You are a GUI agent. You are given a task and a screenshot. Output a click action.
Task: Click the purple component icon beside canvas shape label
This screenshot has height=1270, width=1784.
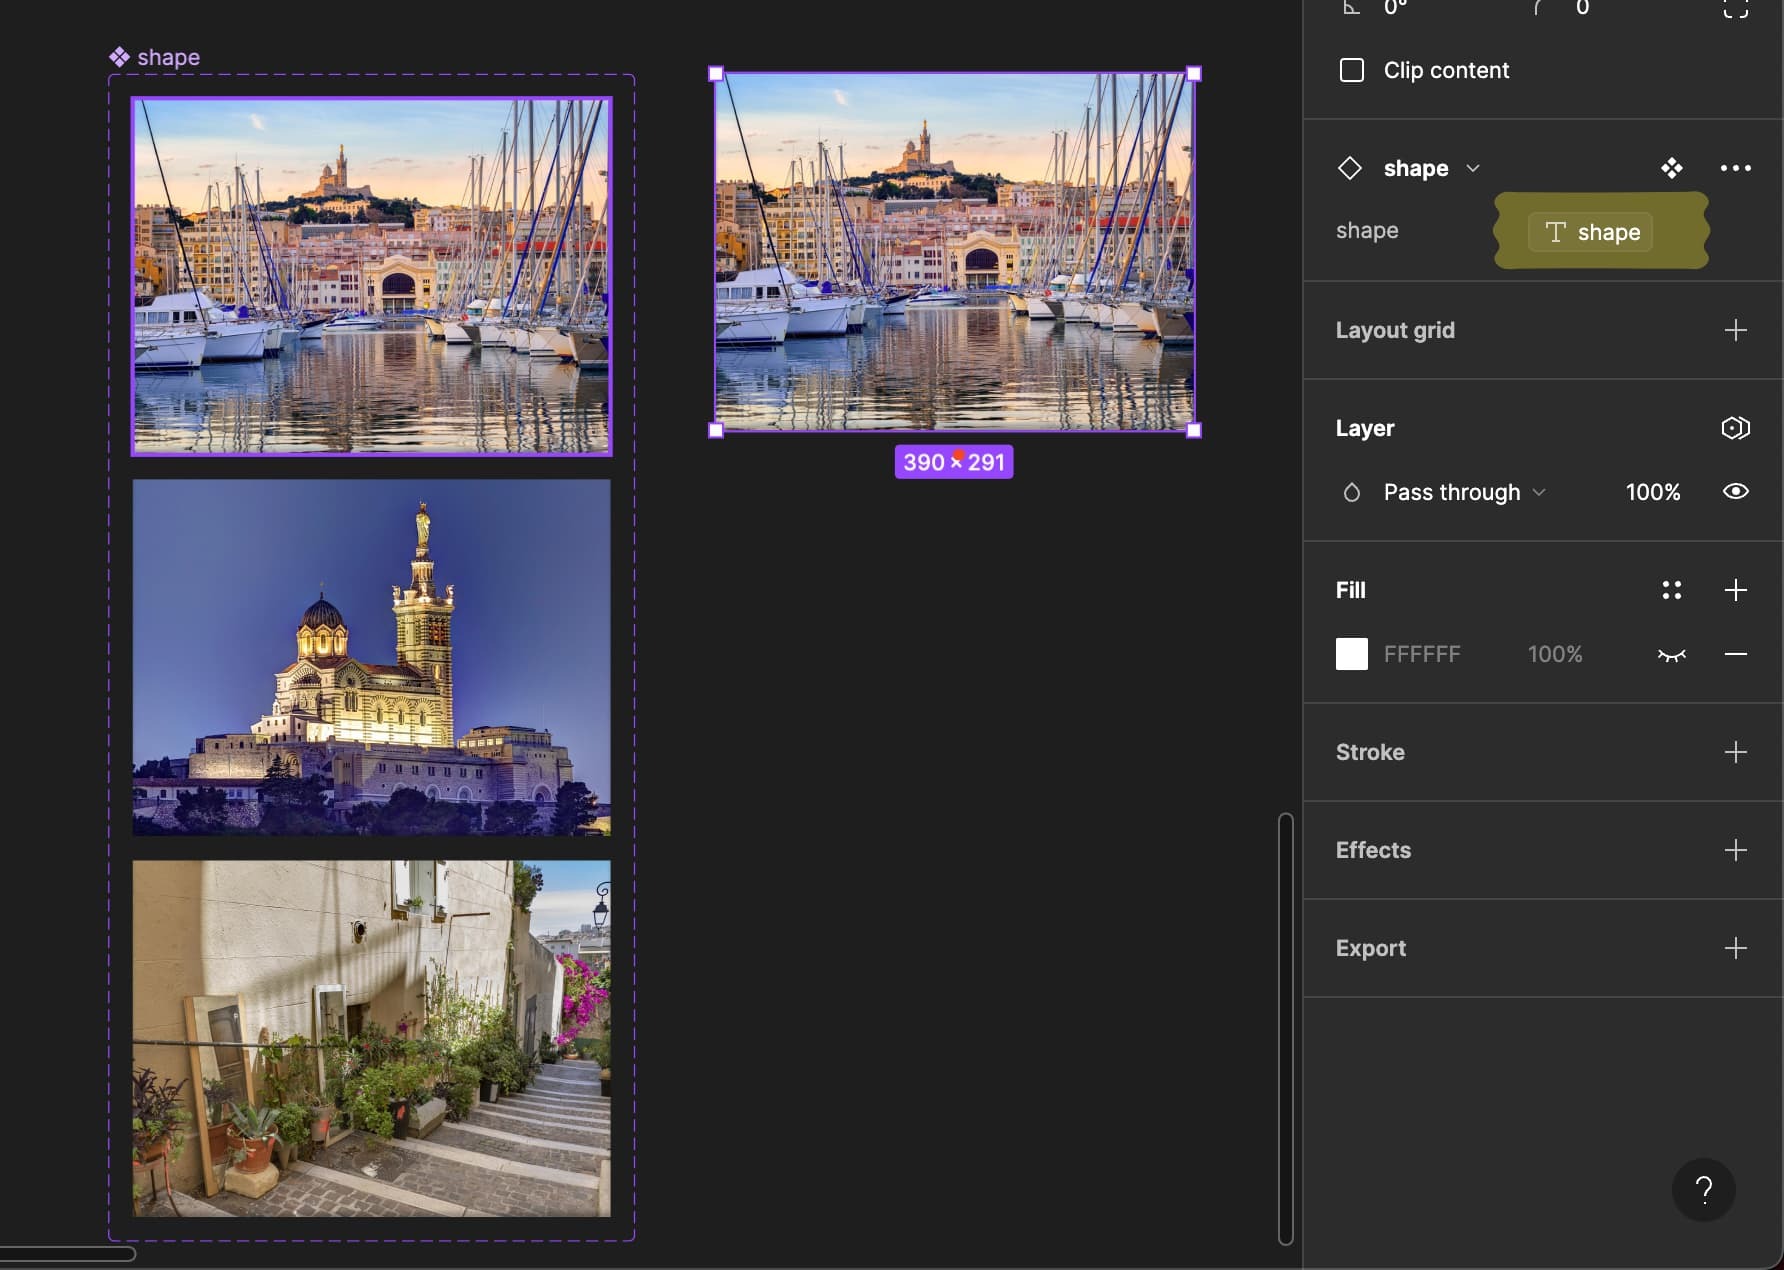(119, 56)
